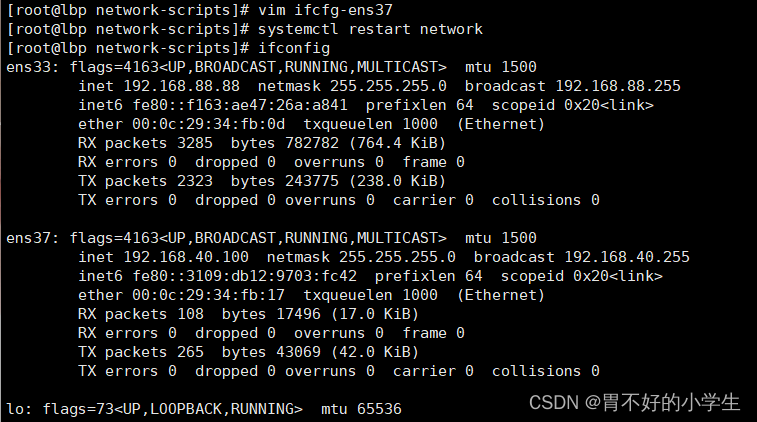Select the IP address 192.168.40.100

coord(180,257)
